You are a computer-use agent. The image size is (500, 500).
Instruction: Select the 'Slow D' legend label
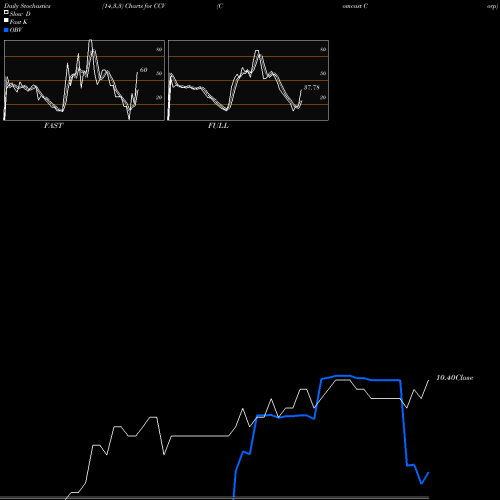(20, 14)
